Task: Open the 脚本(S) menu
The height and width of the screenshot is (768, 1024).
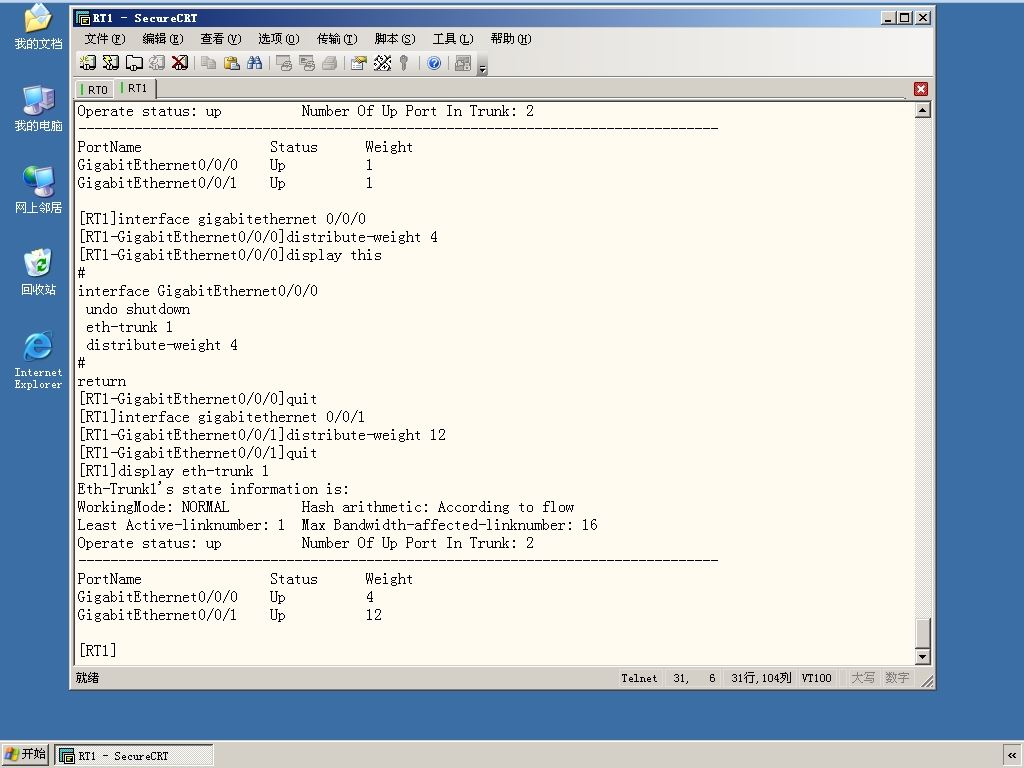Action: click(x=395, y=39)
